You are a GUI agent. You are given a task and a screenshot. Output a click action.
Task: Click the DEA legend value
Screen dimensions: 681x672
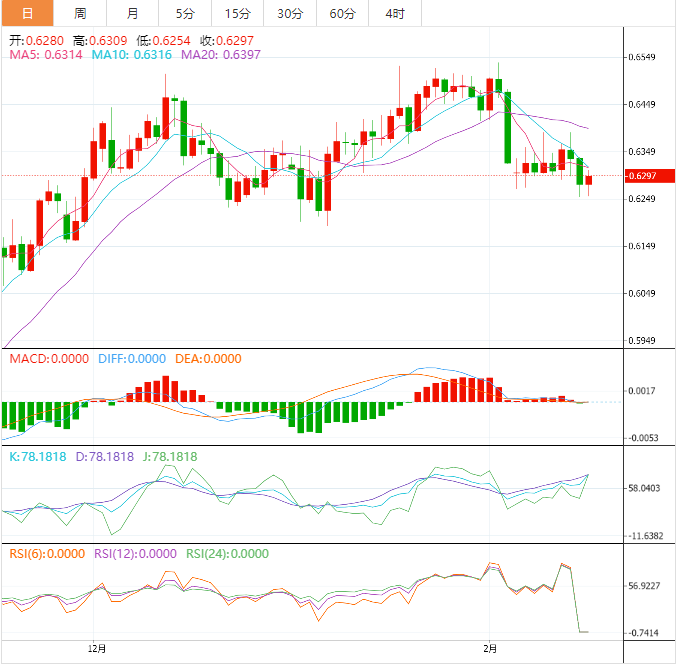click(207, 359)
